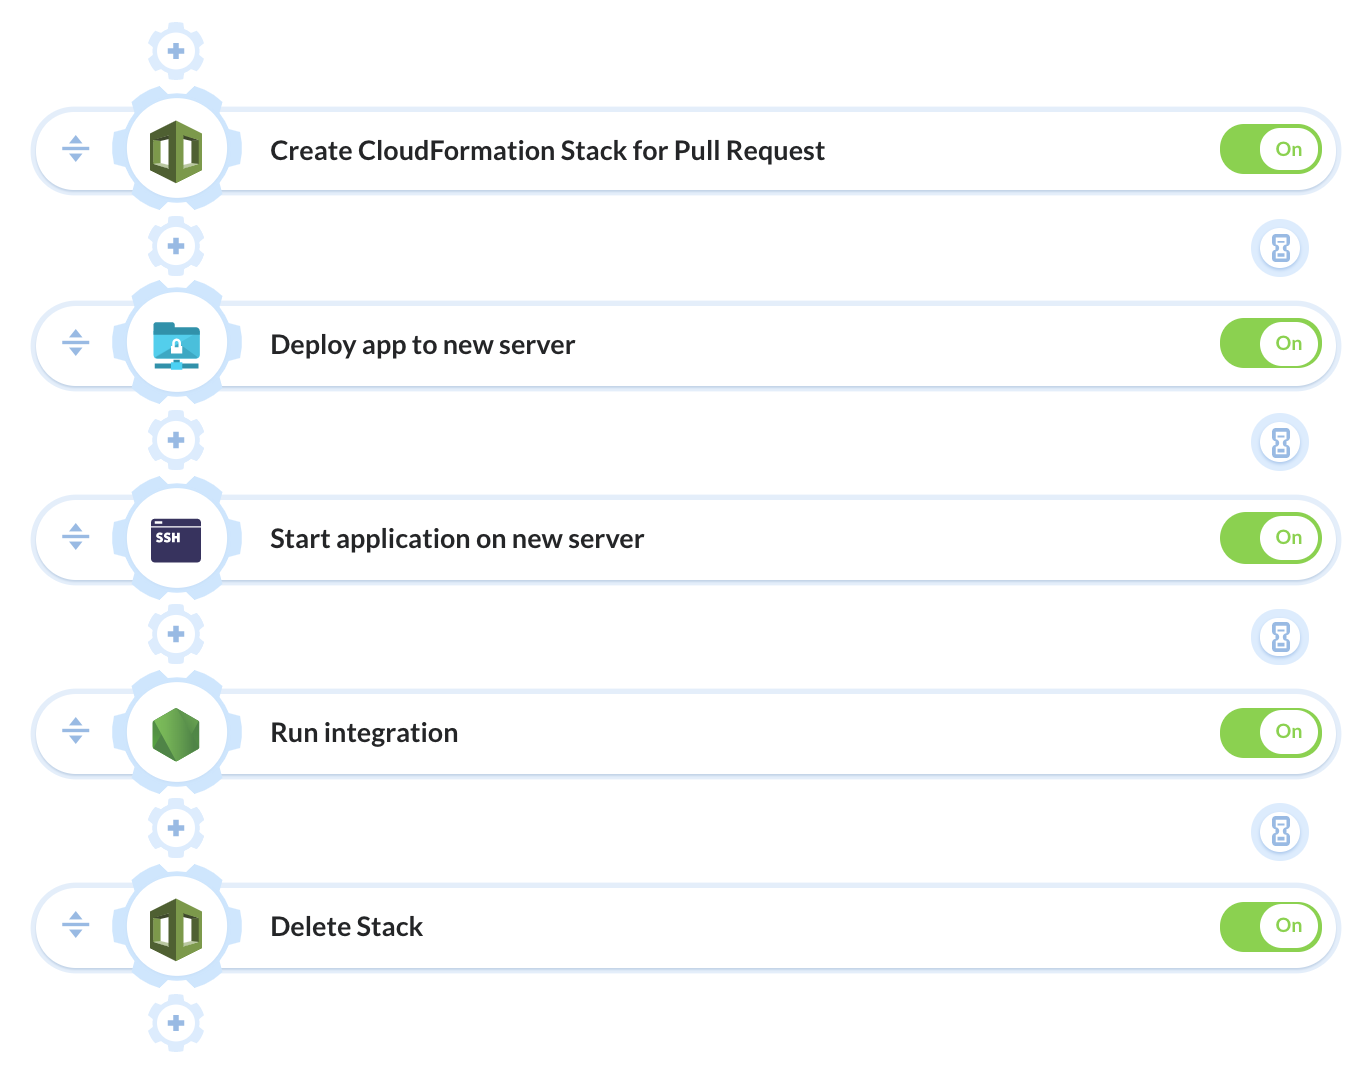
Task: Click hourglass wait icon below Run integration row
Action: [1280, 830]
